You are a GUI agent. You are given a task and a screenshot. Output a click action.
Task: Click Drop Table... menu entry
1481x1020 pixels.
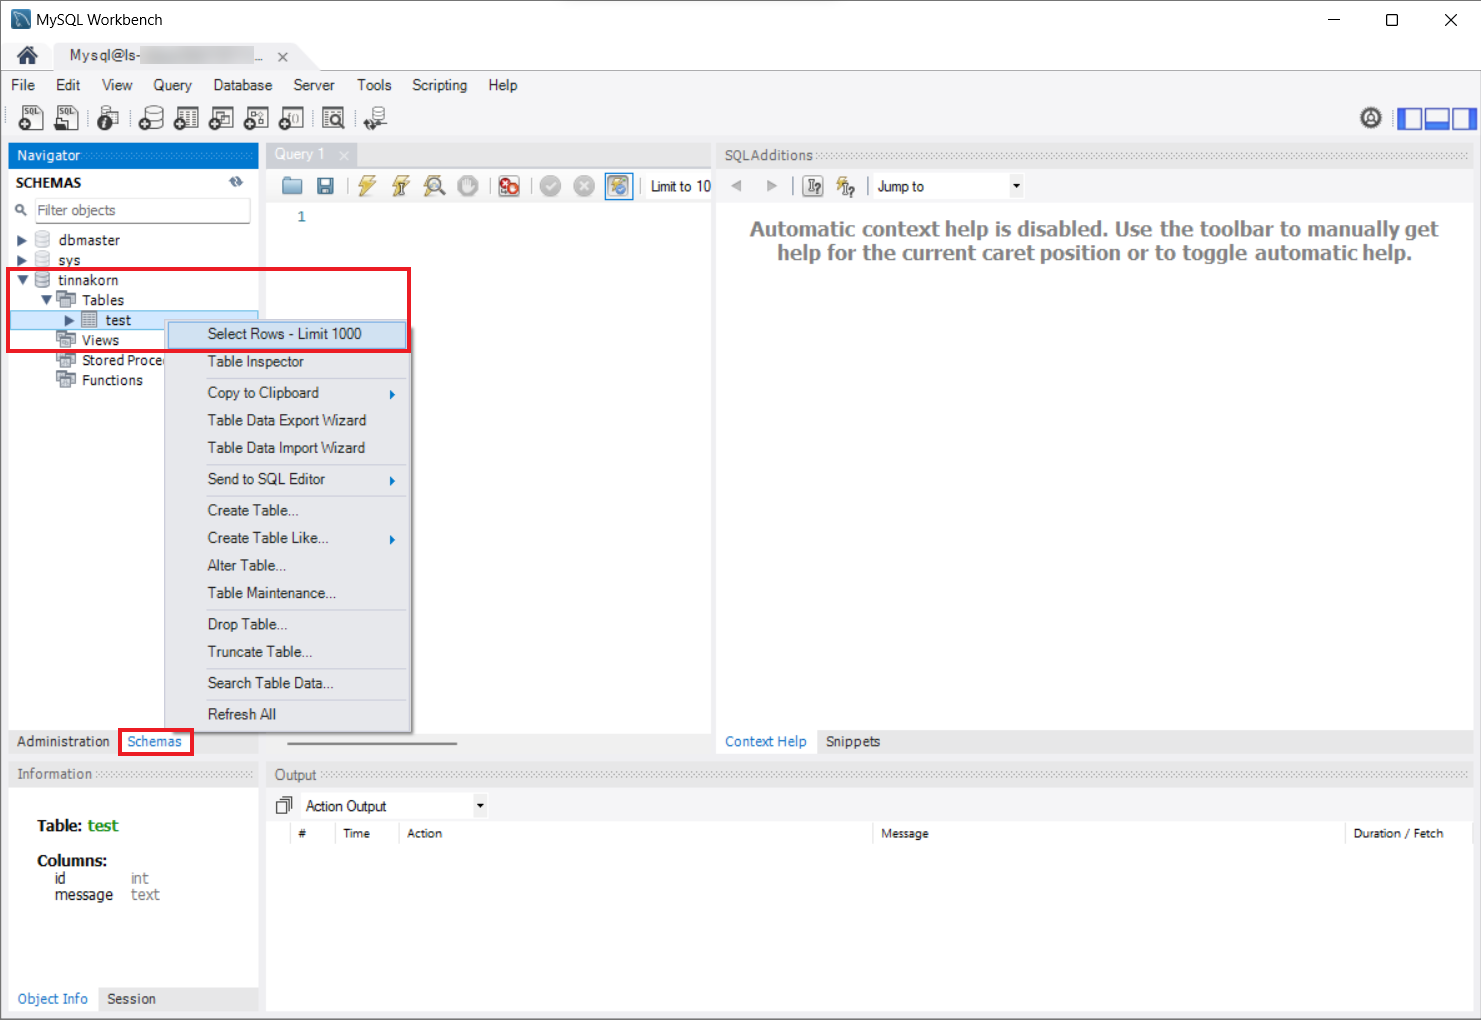point(288,624)
